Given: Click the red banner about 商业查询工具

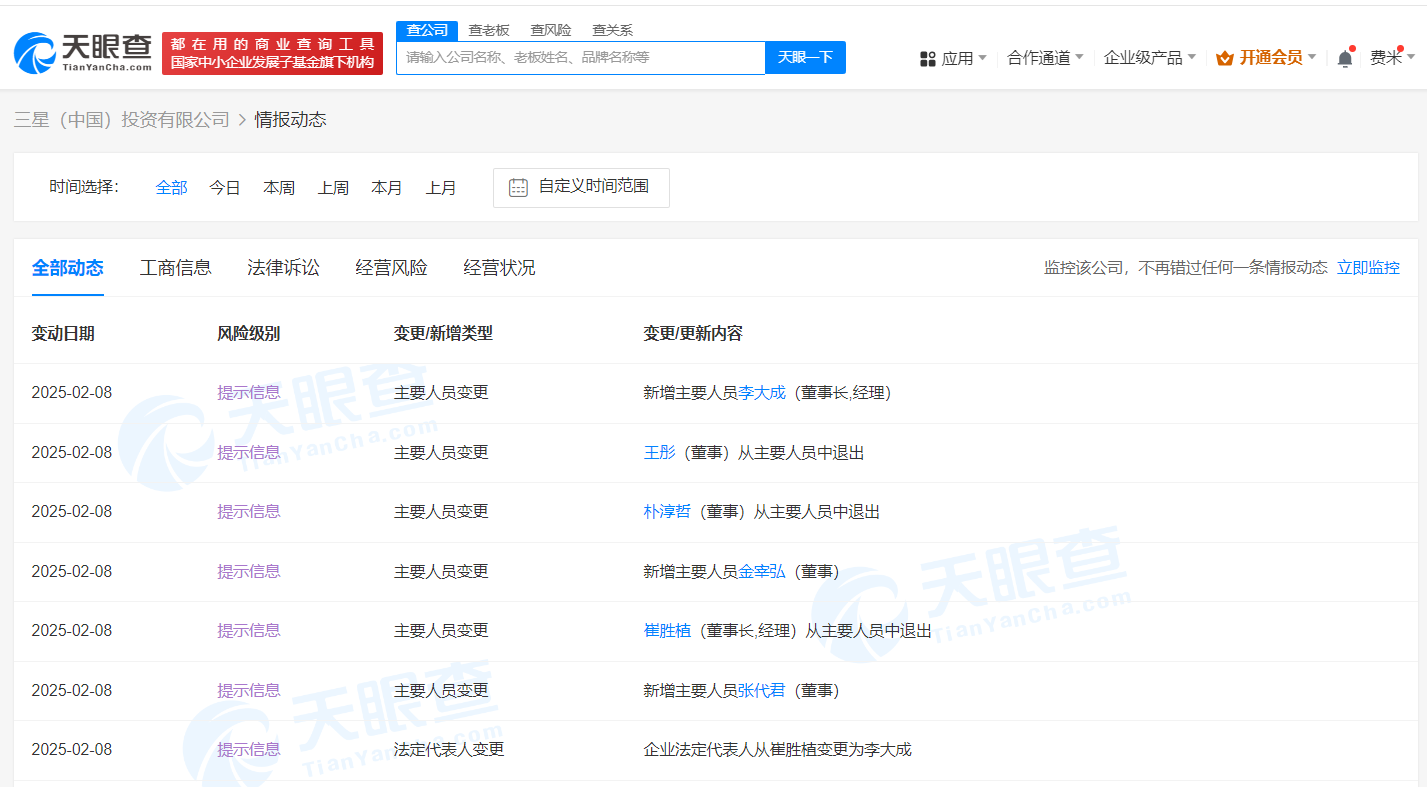Looking at the screenshot, I should pyautogui.click(x=272, y=53).
